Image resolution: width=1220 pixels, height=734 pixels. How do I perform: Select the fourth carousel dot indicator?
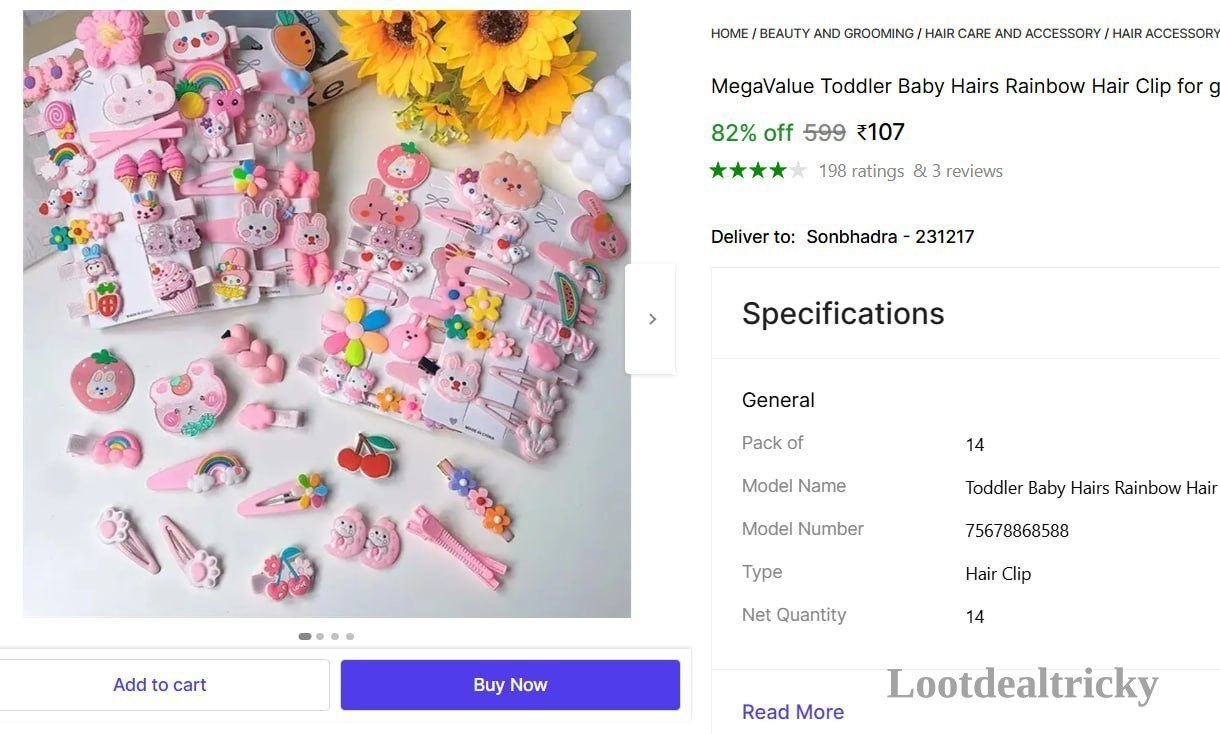point(350,636)
